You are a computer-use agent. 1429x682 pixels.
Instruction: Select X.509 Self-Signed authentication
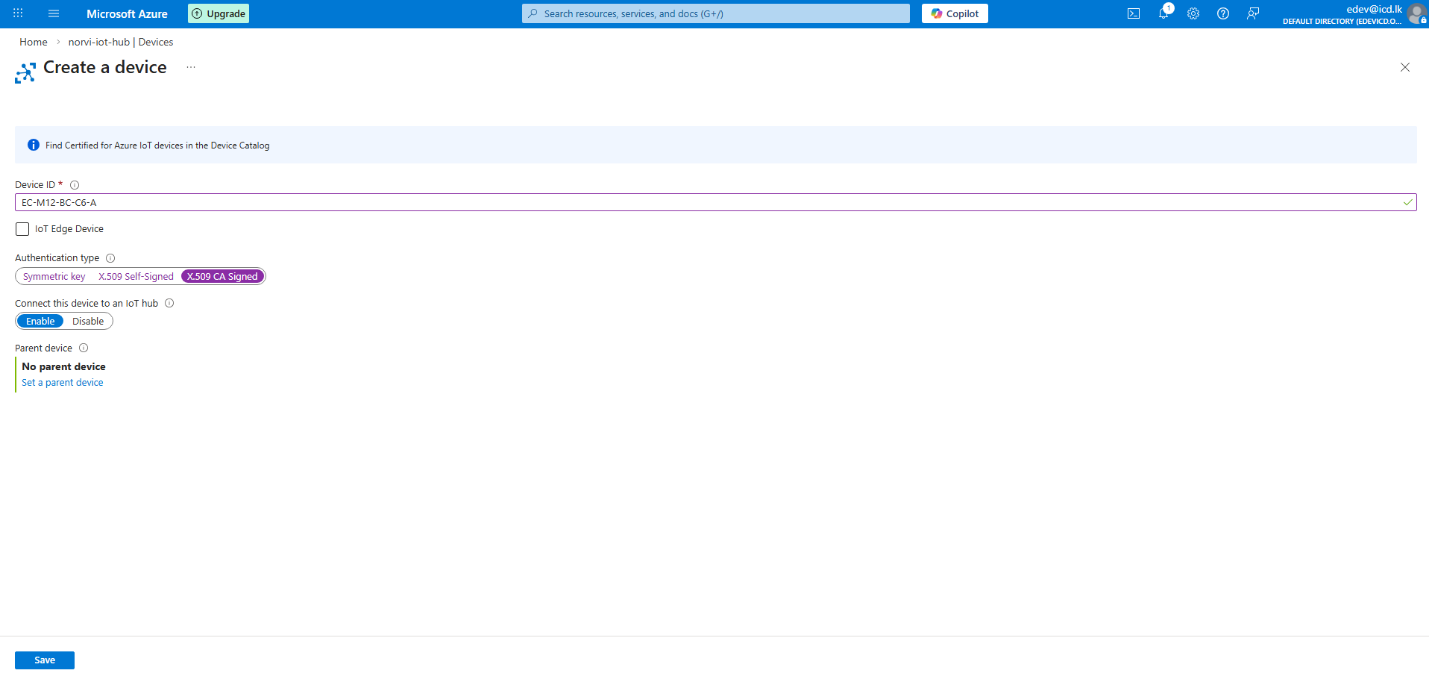click(136, 276)
